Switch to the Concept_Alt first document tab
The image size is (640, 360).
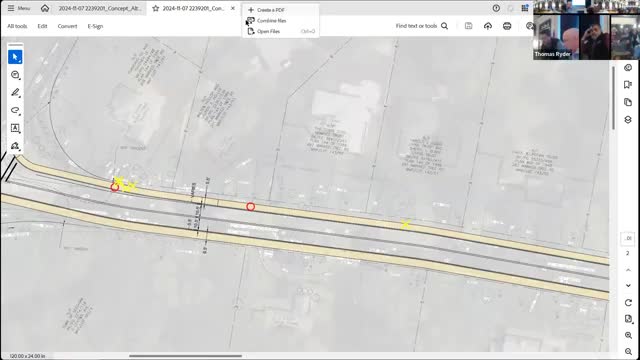point(100,8)
